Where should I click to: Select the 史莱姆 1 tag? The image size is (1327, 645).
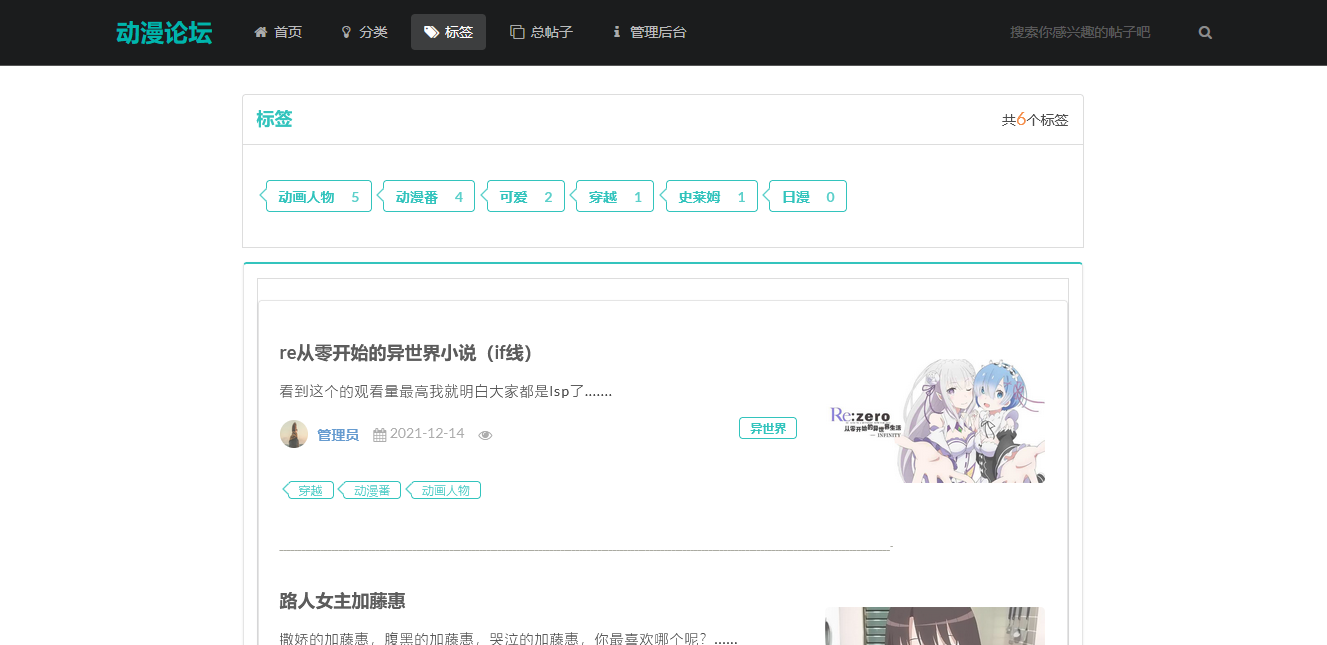[711, 196]
